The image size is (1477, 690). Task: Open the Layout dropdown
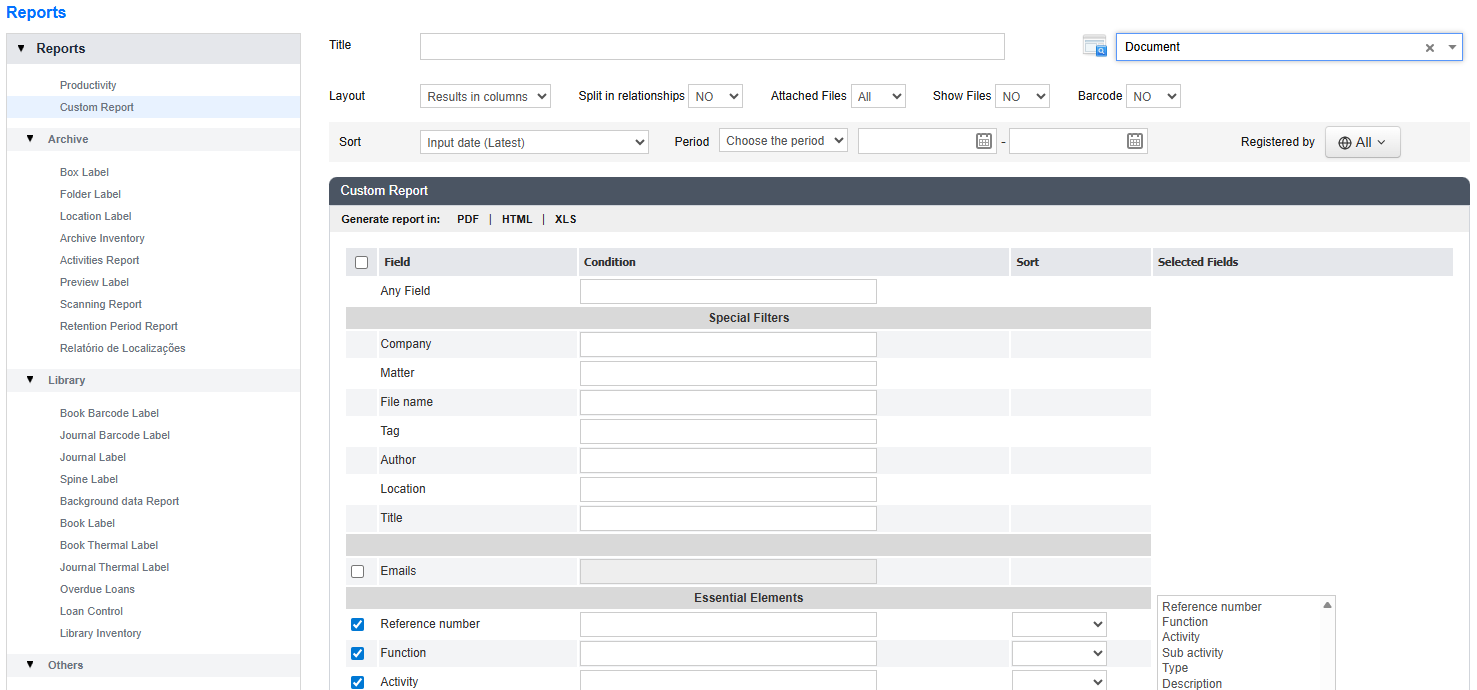coord(485,96)
